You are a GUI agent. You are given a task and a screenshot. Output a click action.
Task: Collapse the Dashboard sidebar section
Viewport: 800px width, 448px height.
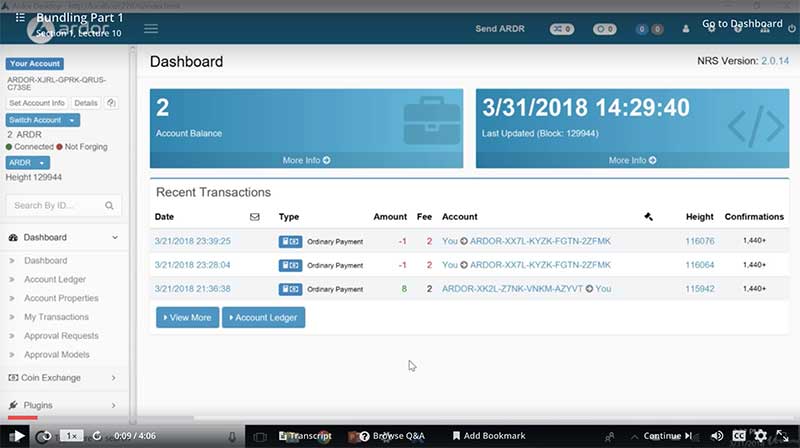click(64, 237)
